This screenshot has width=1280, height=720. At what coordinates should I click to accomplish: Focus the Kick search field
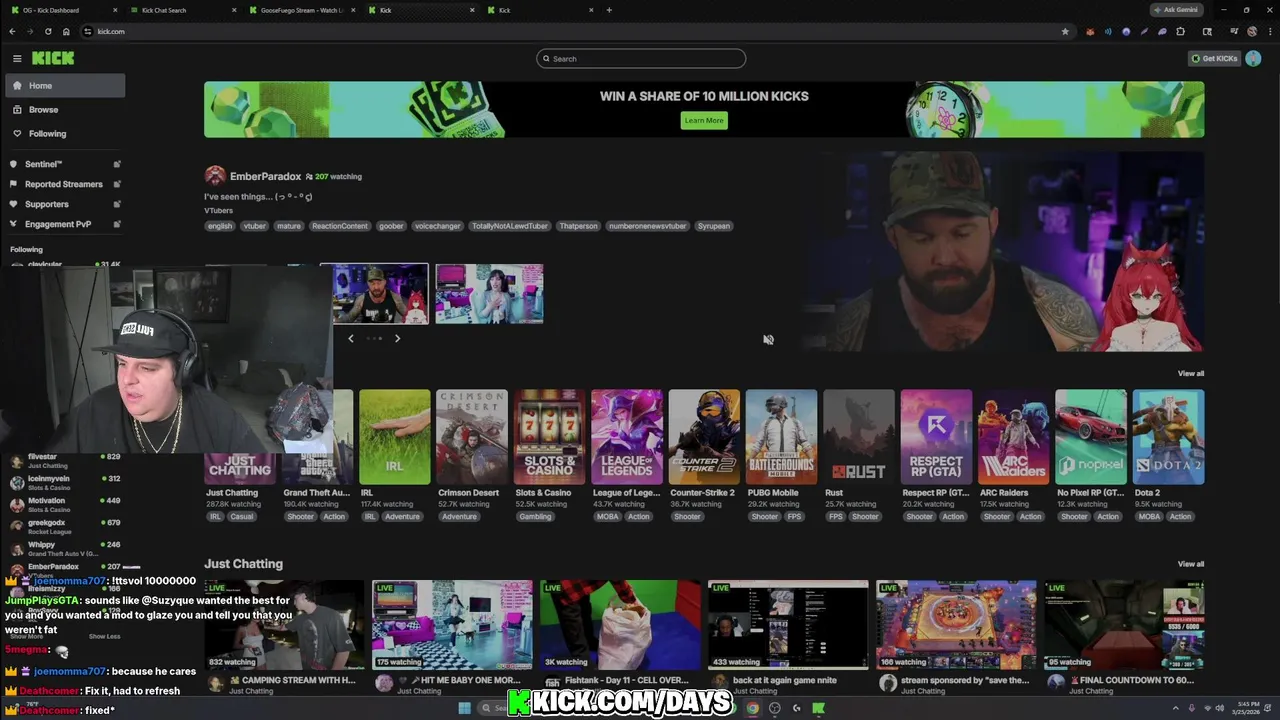pyautogui.click(x=641, y=59)
